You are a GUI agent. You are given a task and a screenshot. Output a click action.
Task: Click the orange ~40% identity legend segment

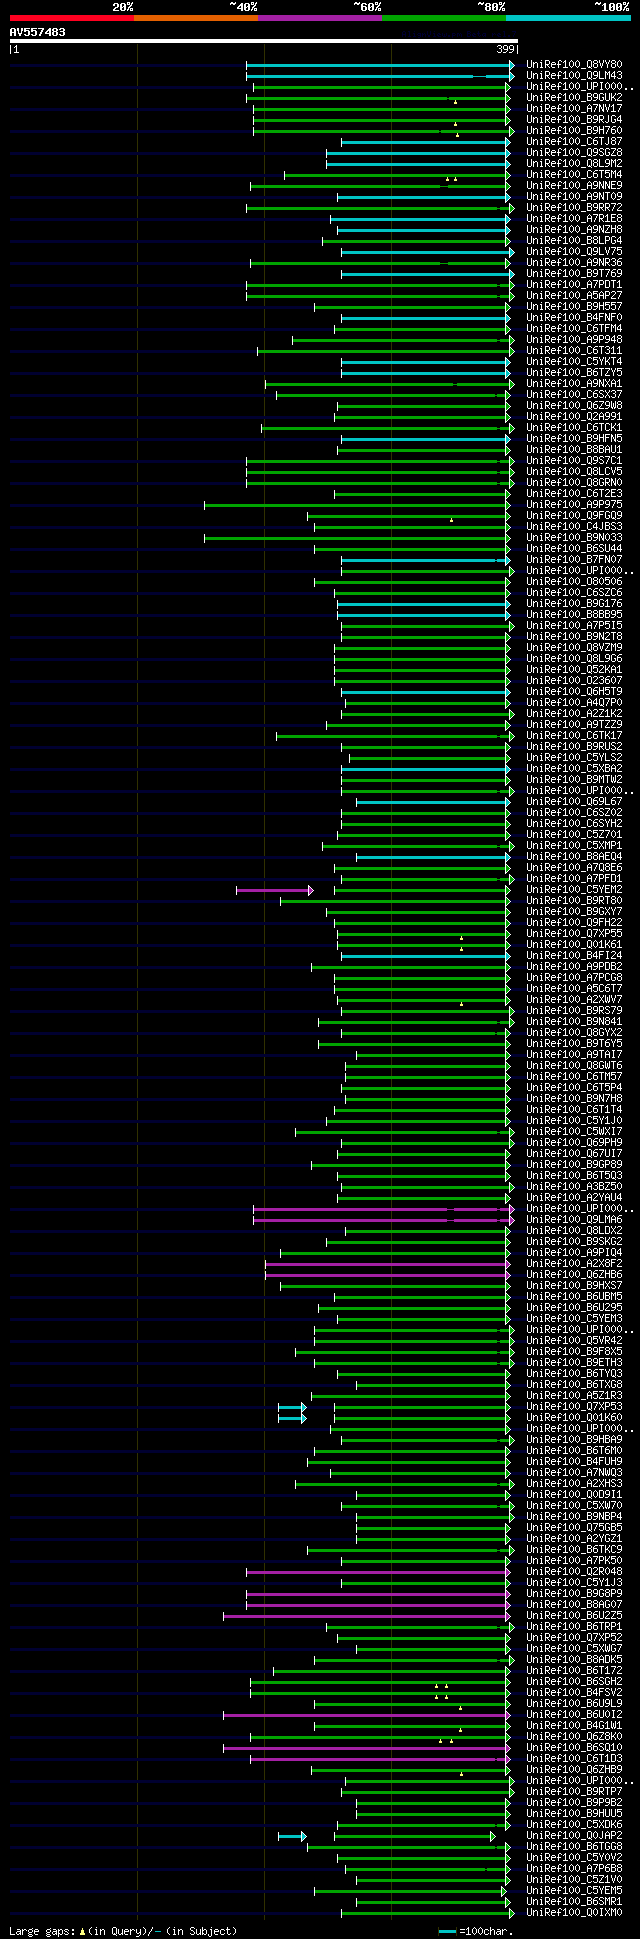click(196, 17)
